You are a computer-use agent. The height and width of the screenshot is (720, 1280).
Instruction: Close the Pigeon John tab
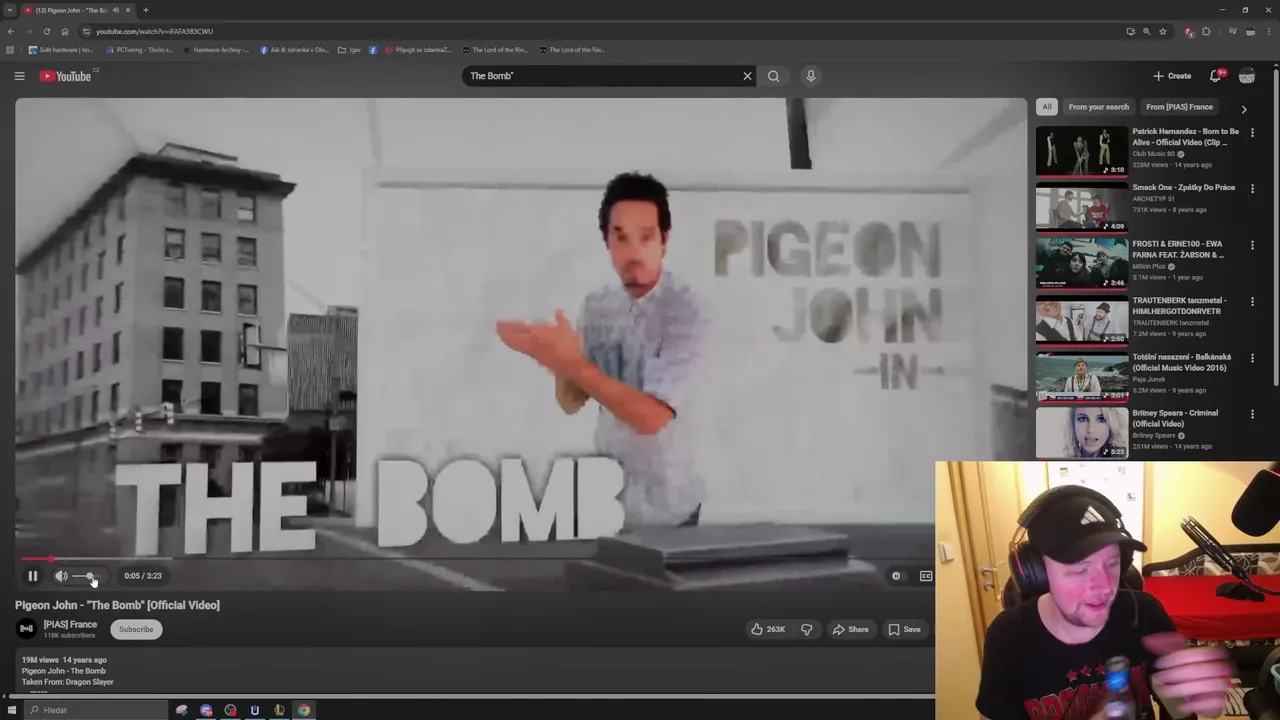point(128,10)
